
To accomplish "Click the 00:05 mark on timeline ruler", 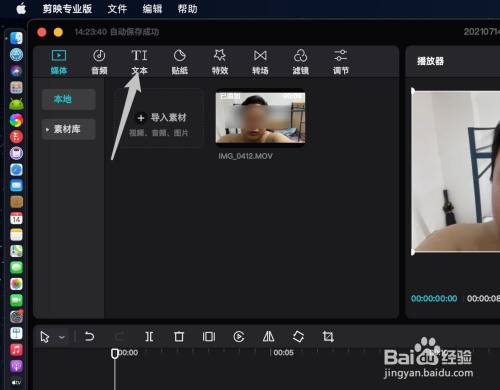I will point(283,352).
